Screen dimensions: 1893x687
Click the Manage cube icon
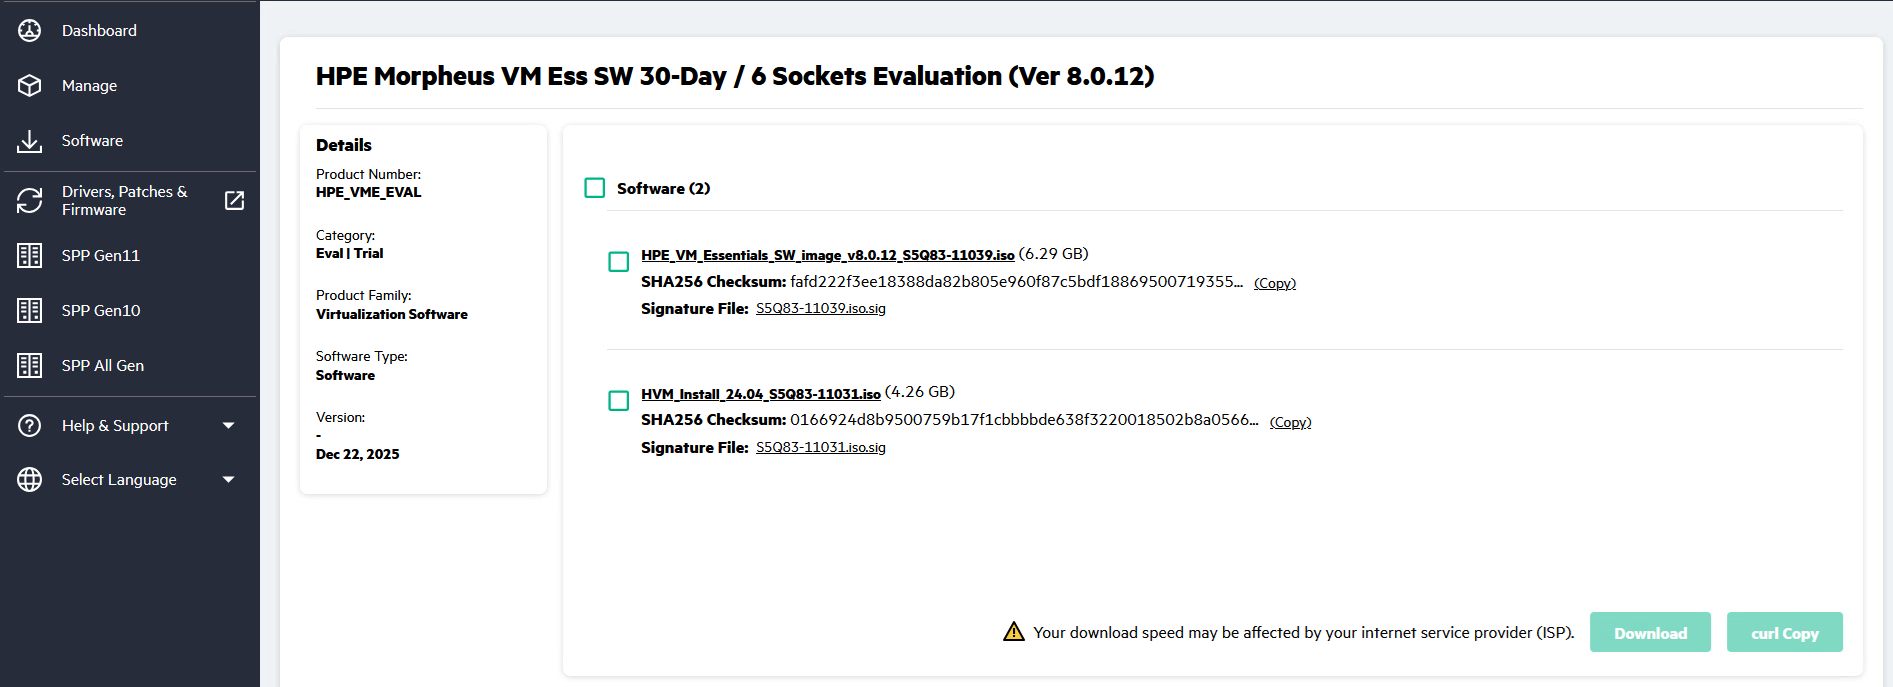pyautogui.click(x=30, y=86)
